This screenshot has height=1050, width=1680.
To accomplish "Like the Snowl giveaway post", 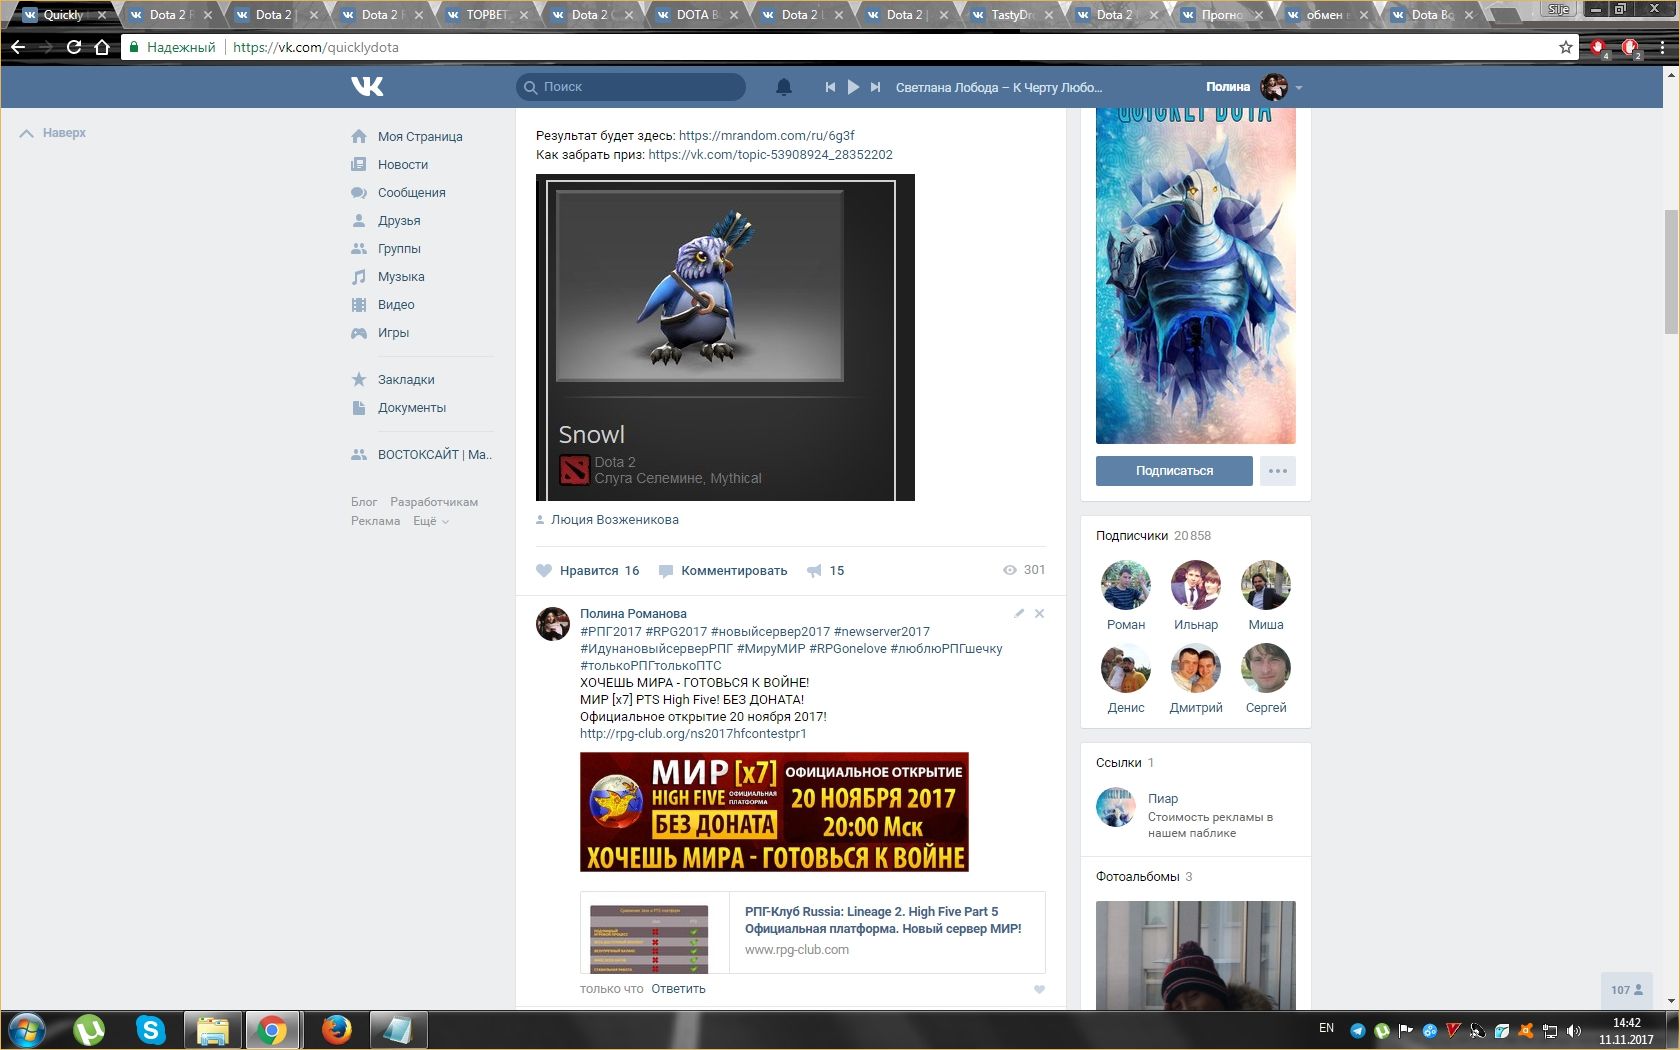I will coord(588,571).
